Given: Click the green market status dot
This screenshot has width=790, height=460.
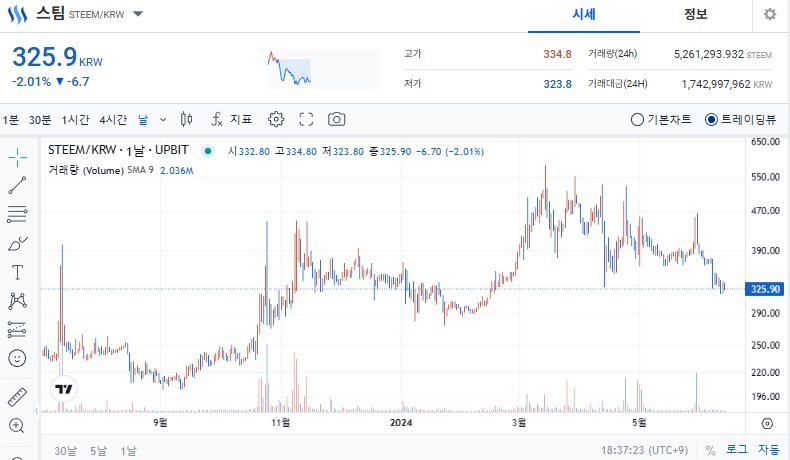Looking at the screenshot, I should (208, 151).
